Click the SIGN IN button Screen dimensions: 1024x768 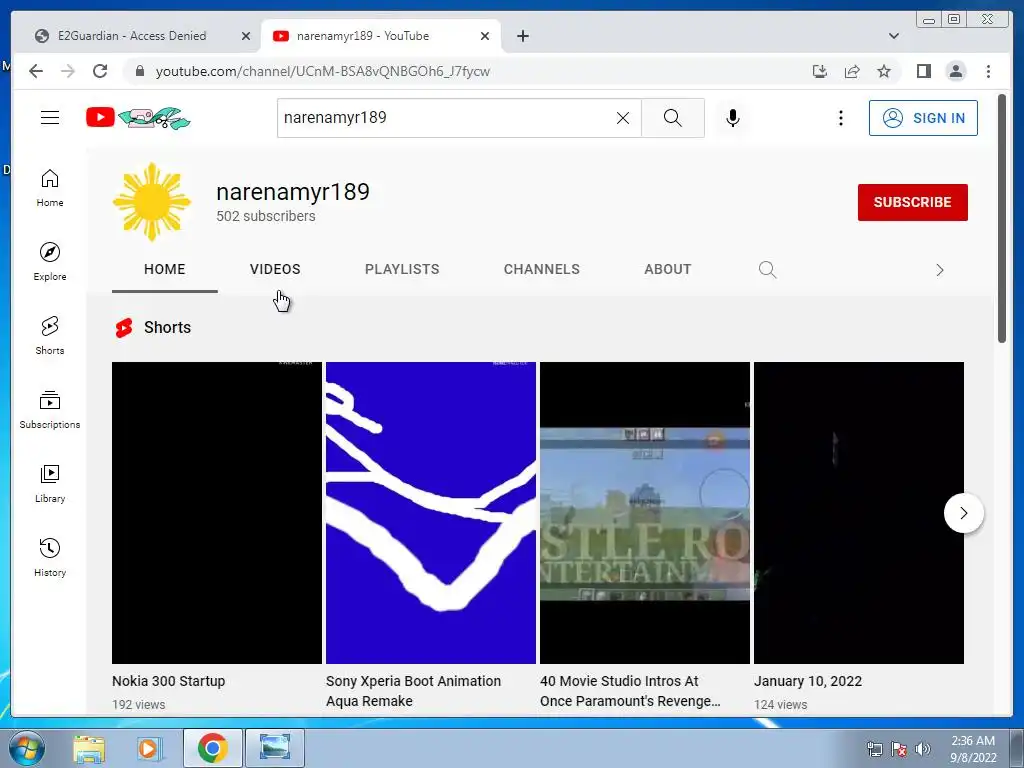pos(923,118)
